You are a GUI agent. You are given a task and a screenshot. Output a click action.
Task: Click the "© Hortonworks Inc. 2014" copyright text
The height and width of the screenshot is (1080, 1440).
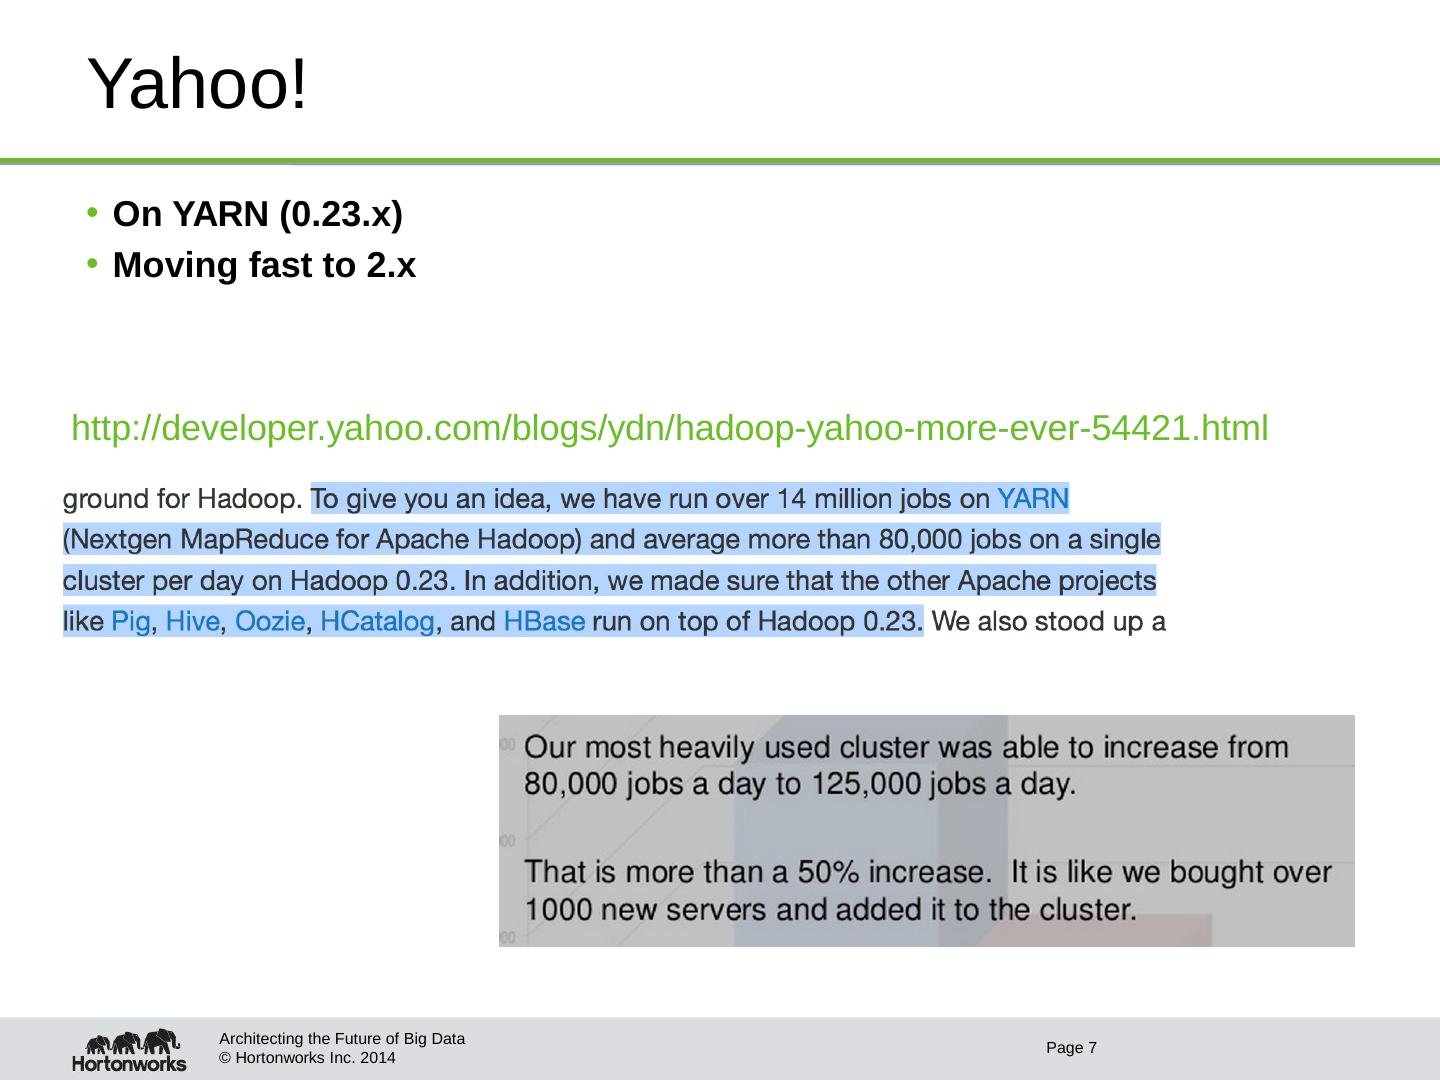point(306,1058)
